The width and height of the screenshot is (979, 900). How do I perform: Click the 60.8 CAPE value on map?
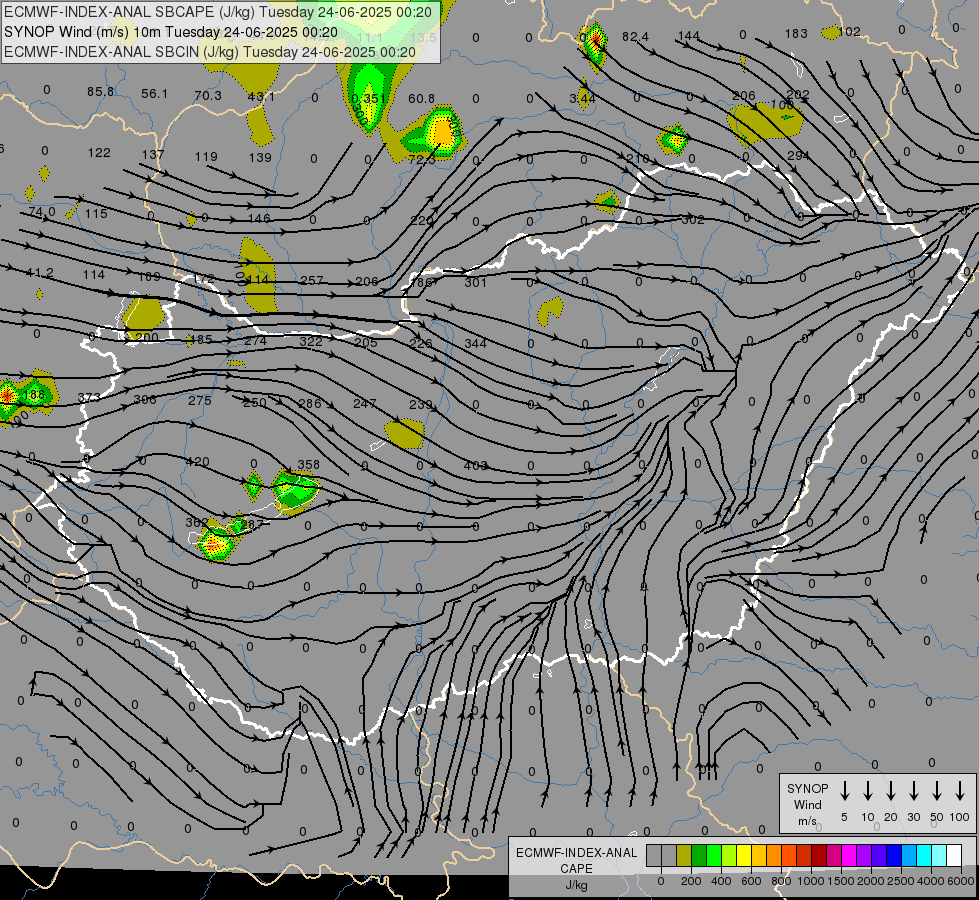[x=421, y=99]
